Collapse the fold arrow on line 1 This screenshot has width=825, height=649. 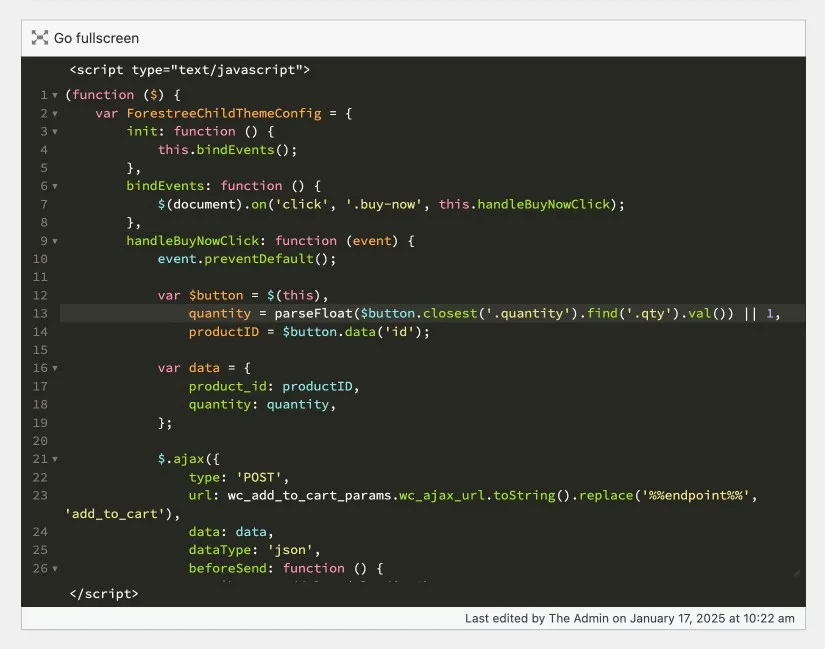(x=55, y=96)
